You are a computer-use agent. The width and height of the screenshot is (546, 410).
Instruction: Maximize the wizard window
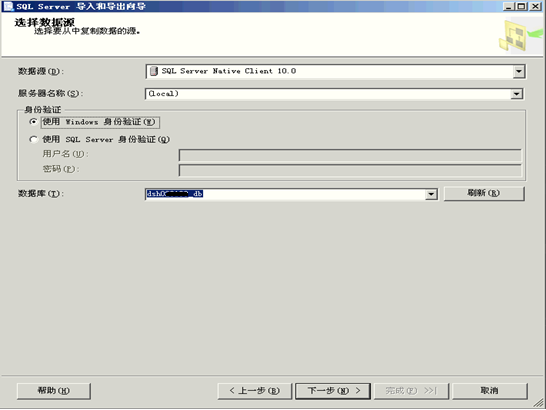pyautogui.click(x=522, y=6)
